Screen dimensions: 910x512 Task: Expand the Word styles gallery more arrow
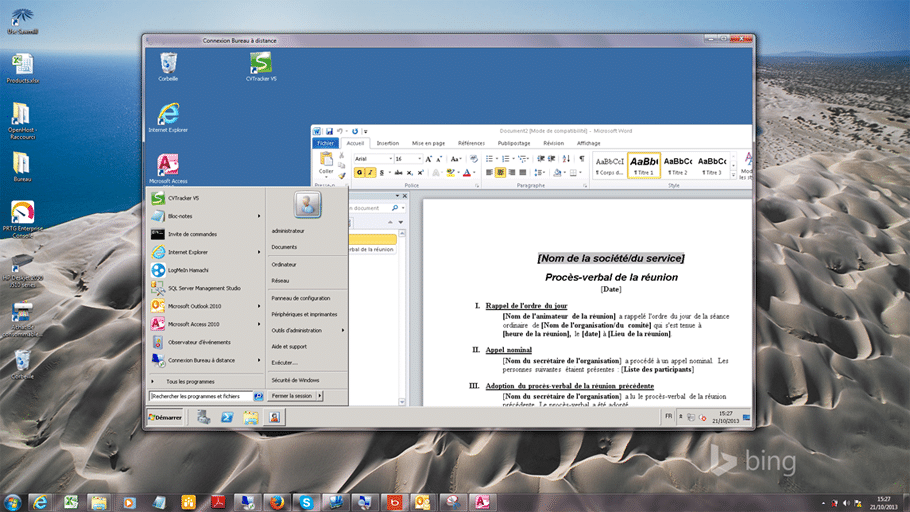coord(734,176)
